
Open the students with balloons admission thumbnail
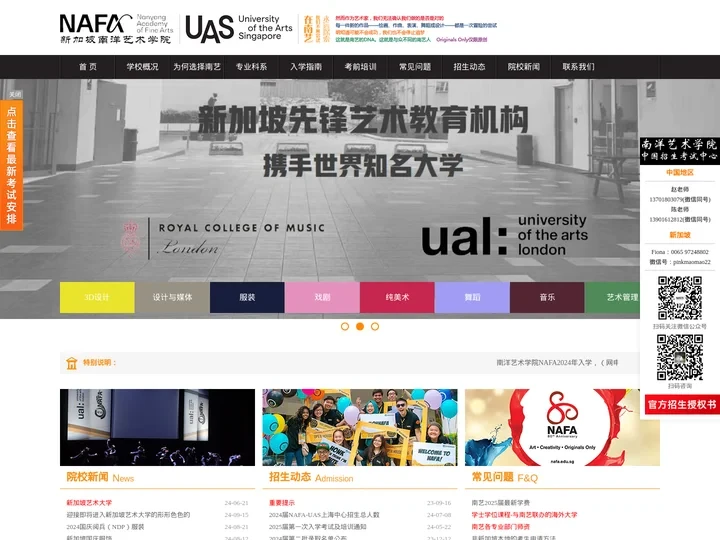pyautogui.click(x=360, y=428)
